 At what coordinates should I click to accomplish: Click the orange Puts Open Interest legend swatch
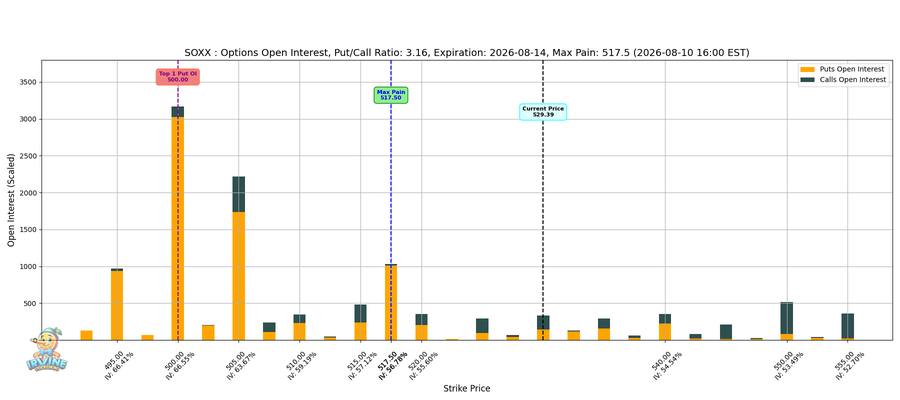[x=807, y=69]
